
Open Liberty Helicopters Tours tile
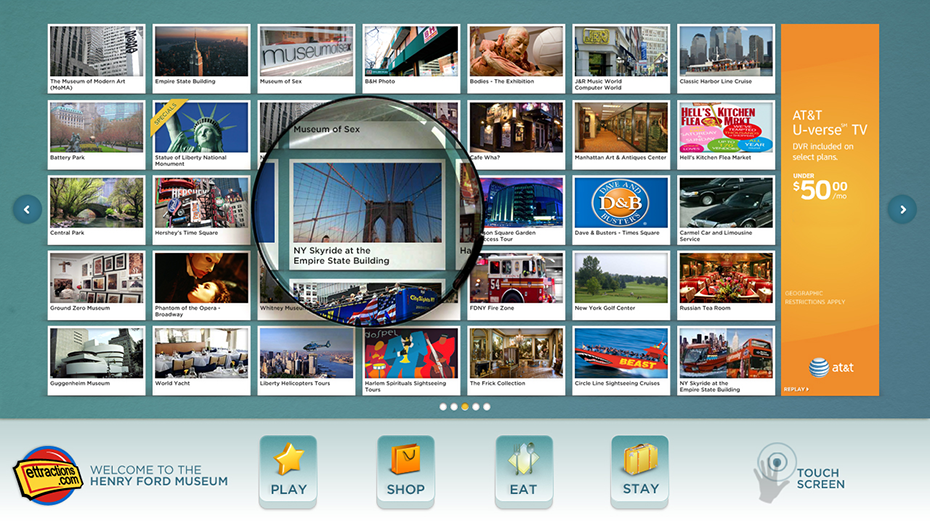pyautogui.click(x=307, y=361)
